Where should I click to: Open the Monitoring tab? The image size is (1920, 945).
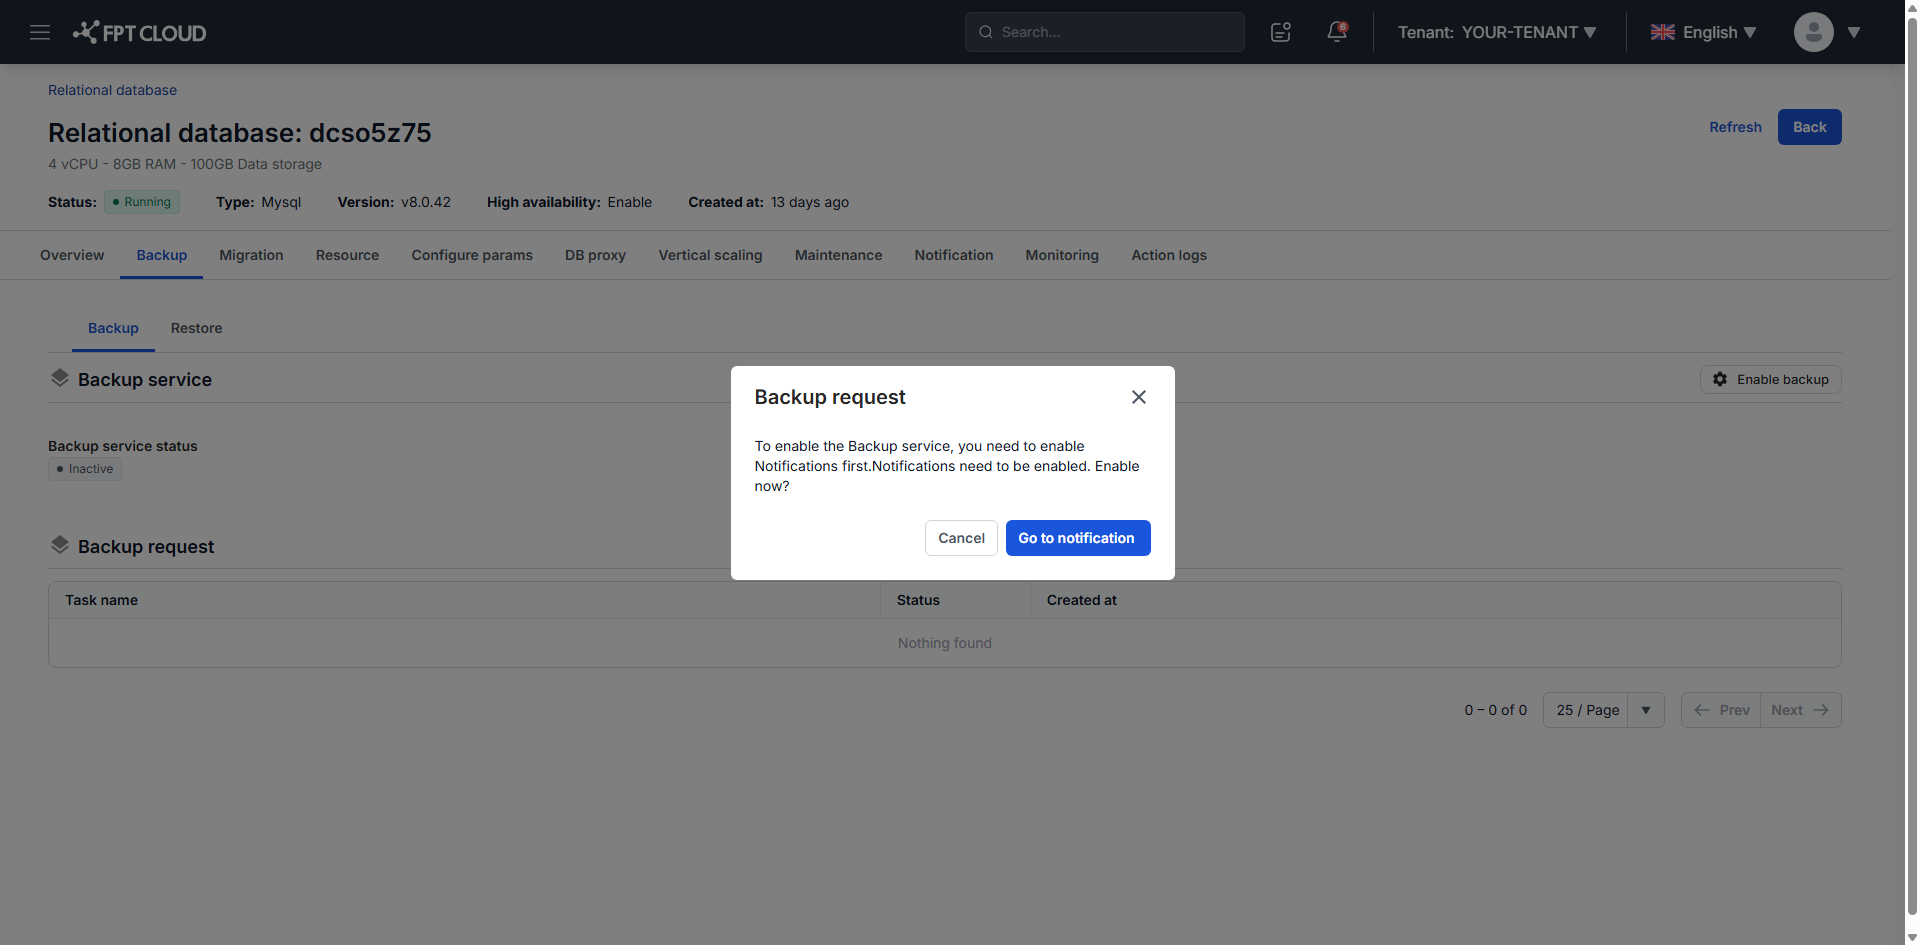1061,255
